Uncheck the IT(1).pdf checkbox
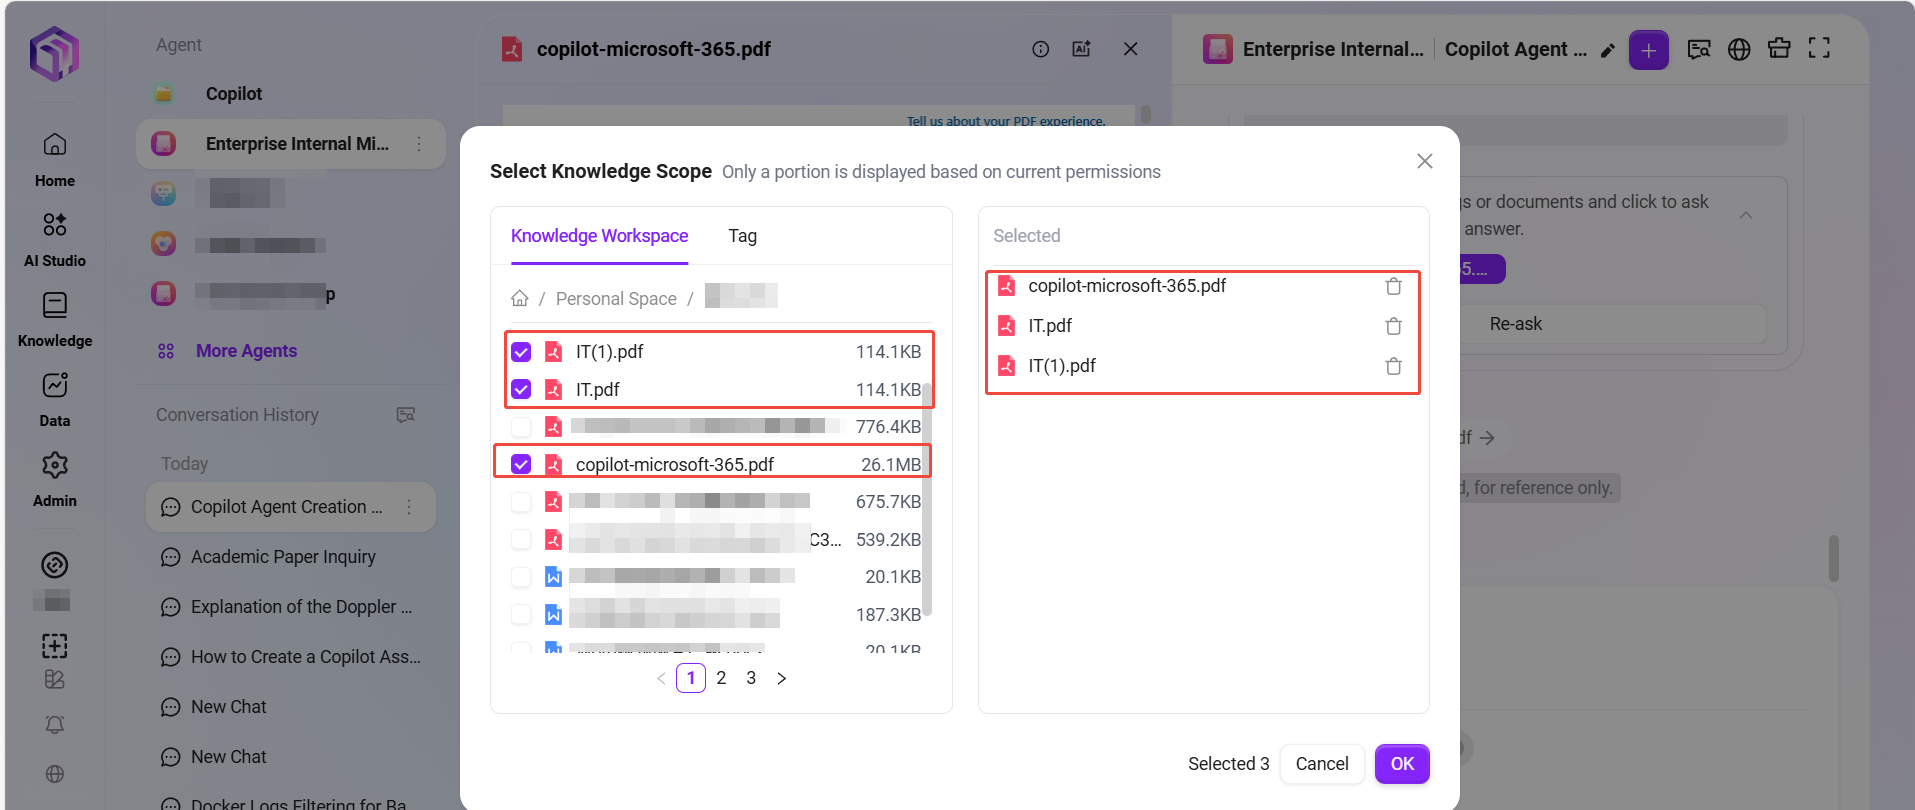1915x810 pixels. click(521, 352)
